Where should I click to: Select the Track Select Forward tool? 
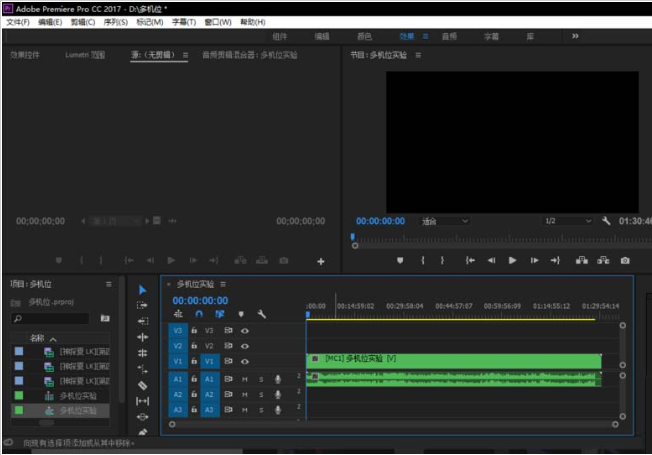pyautogui.click(x=142, y=305)
